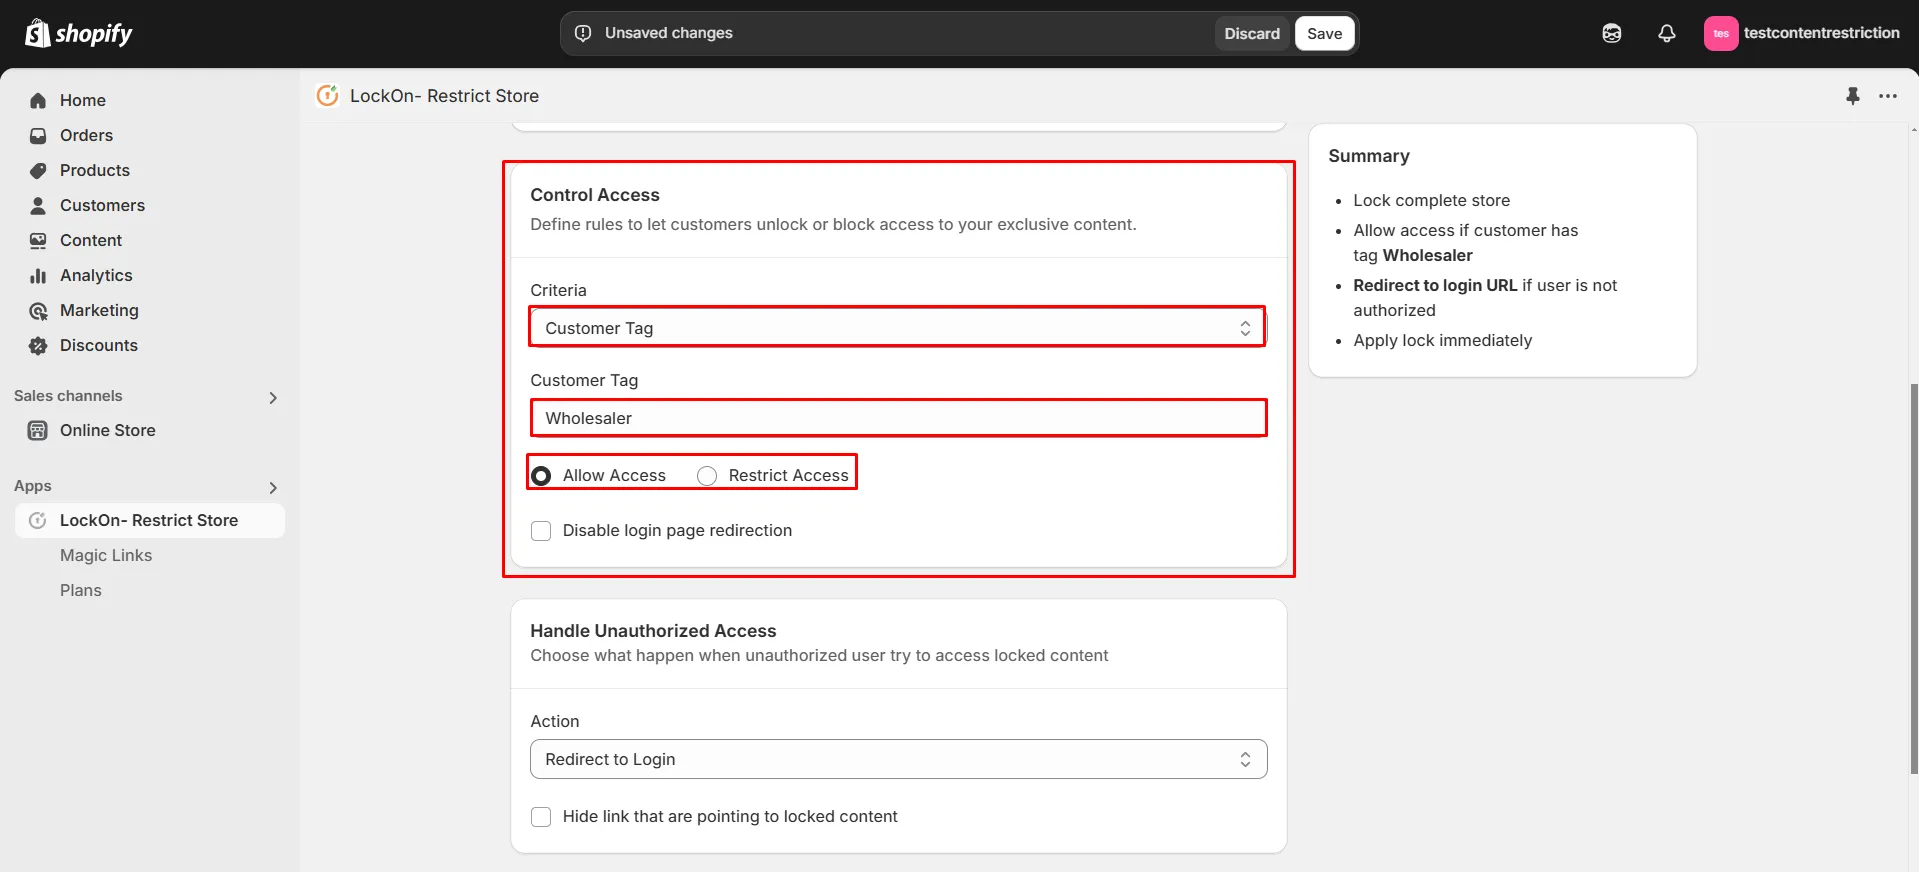Click the unsaved changes alert icon
The width and height of the screenshot is (1919, 872).
(583, 33)
